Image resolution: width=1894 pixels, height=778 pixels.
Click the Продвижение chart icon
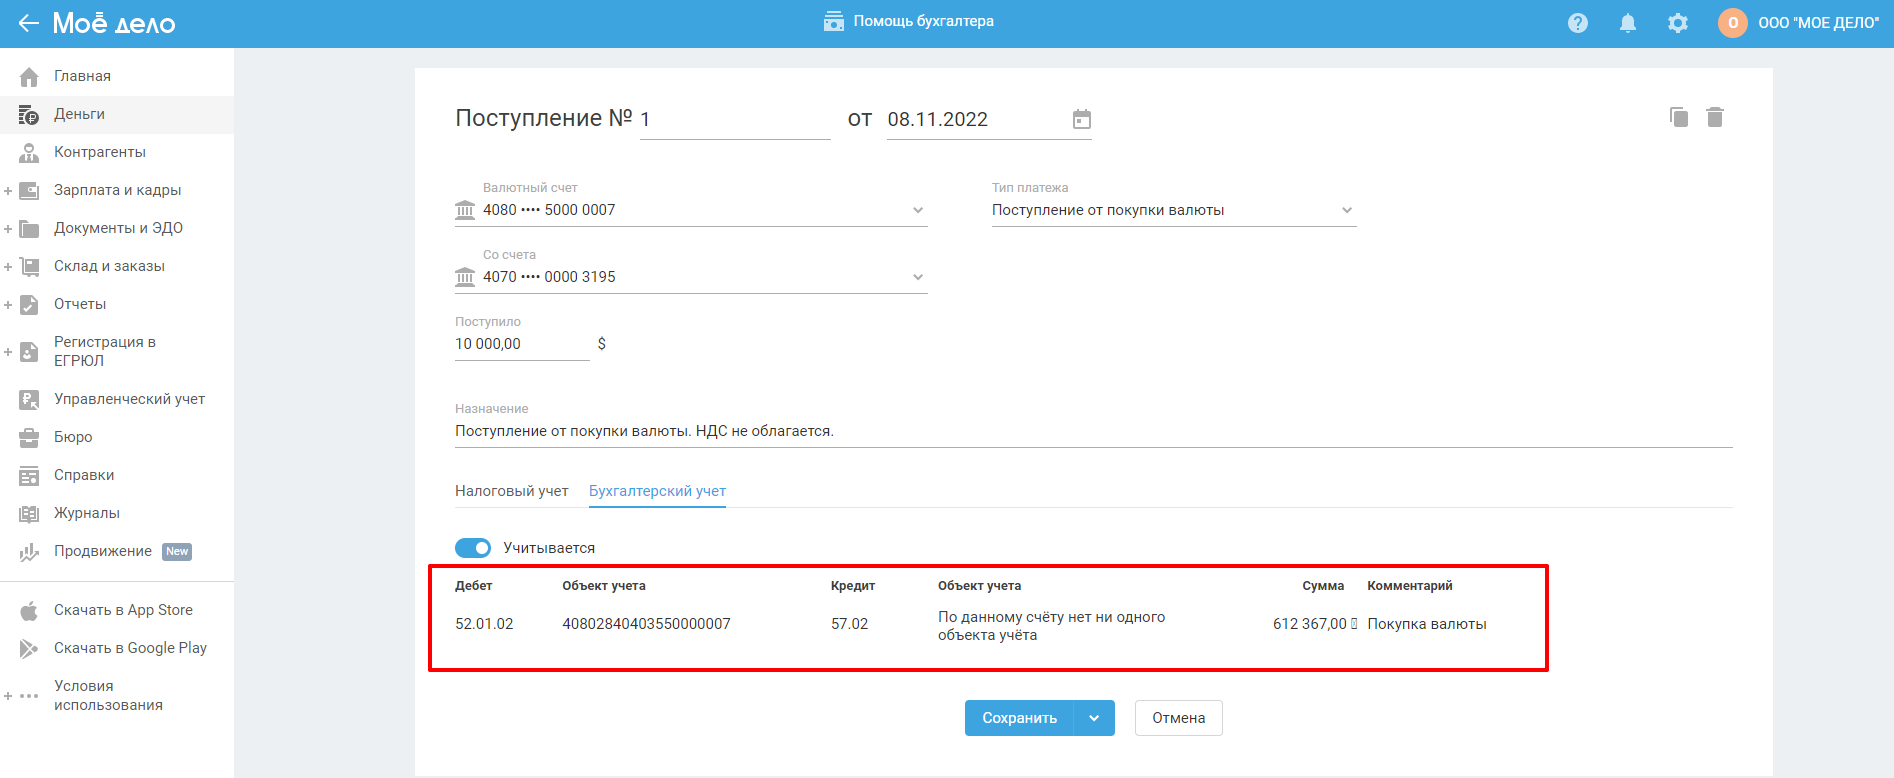(29, 552)
